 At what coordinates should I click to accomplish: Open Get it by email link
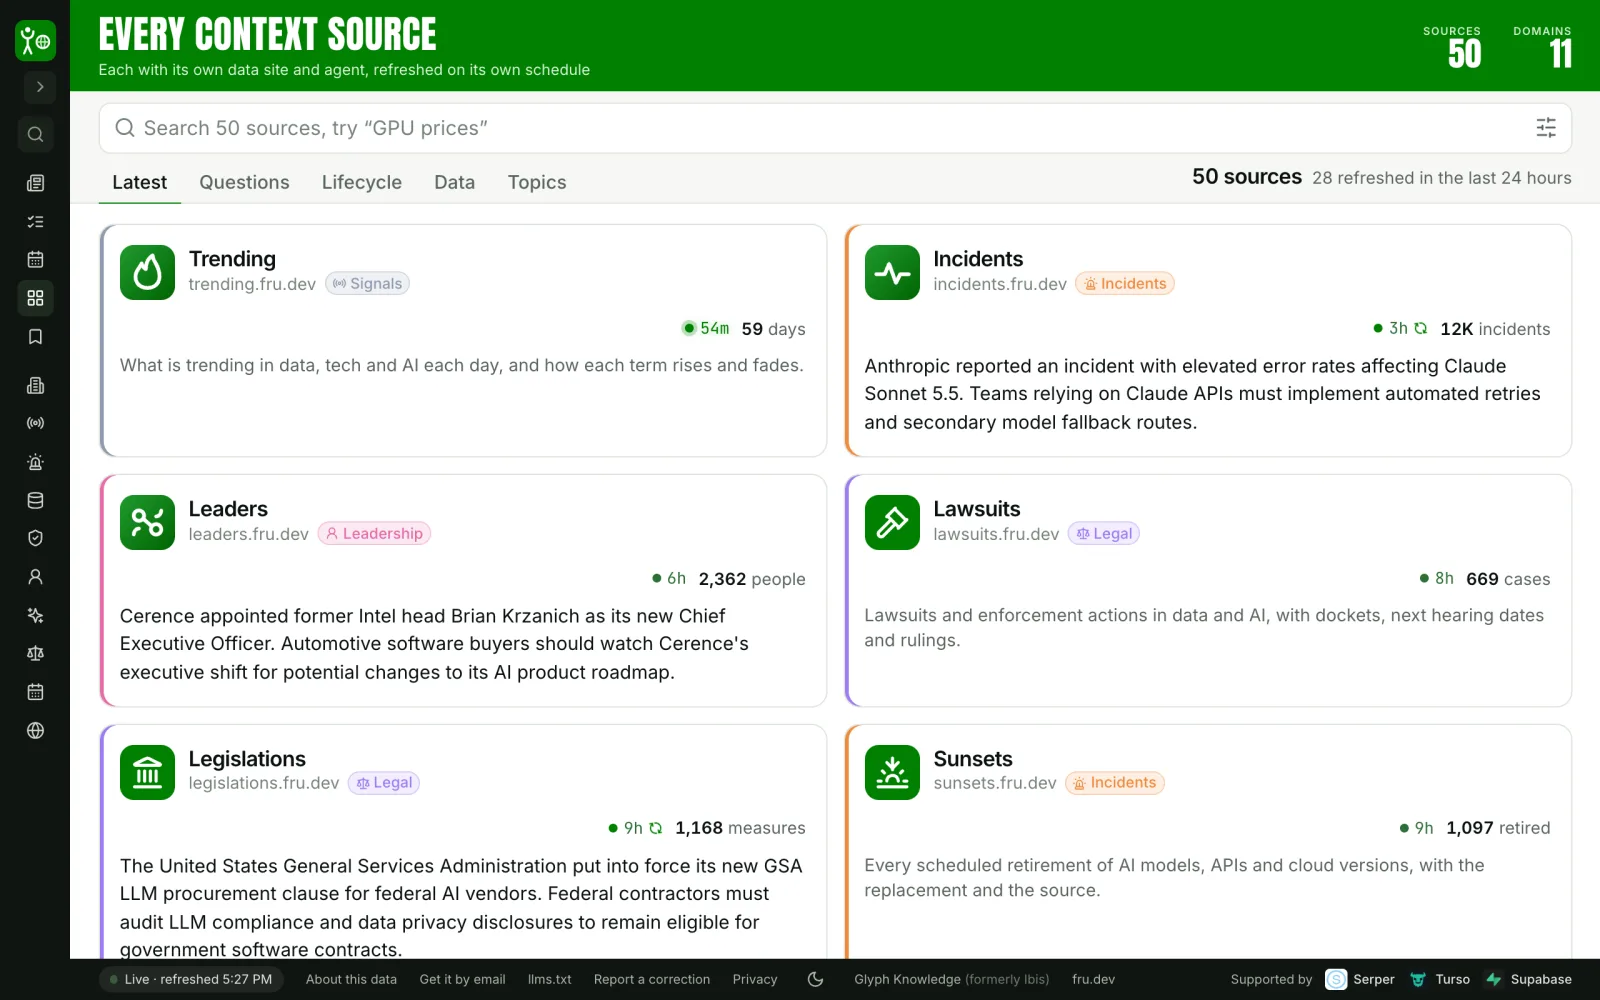(x=462, y=980)
